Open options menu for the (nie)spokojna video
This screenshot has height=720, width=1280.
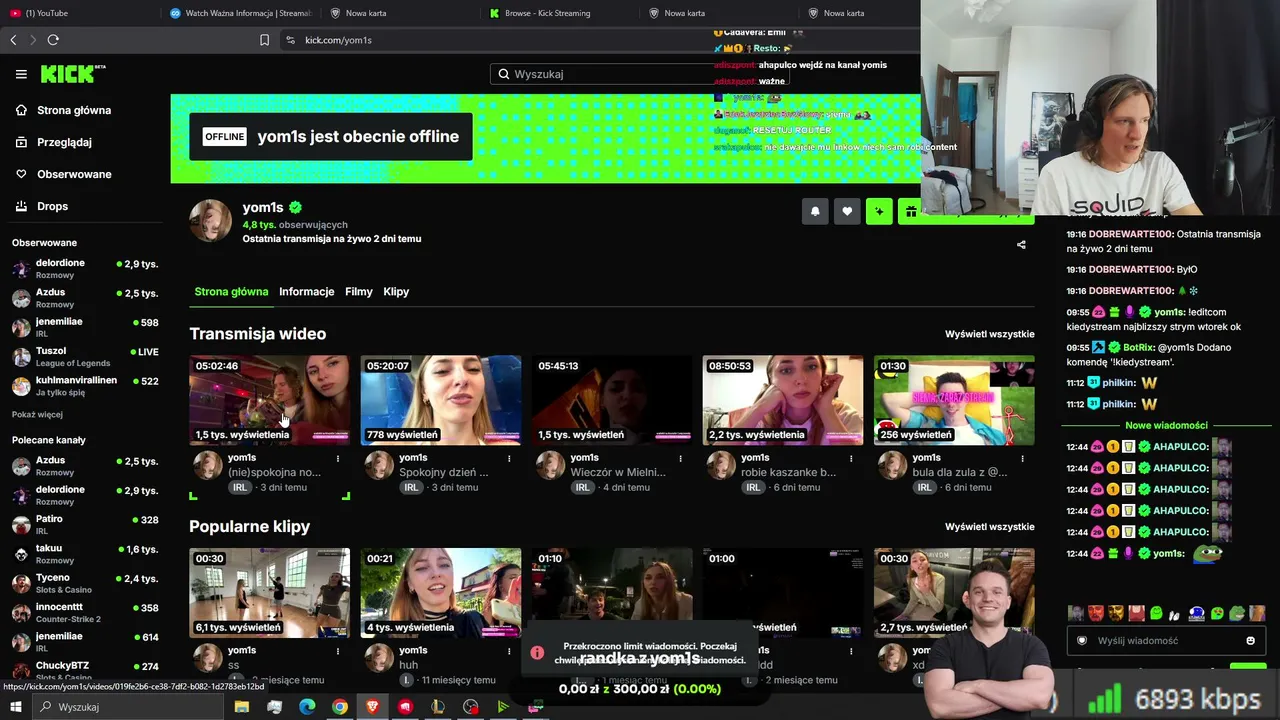[338, 459]
